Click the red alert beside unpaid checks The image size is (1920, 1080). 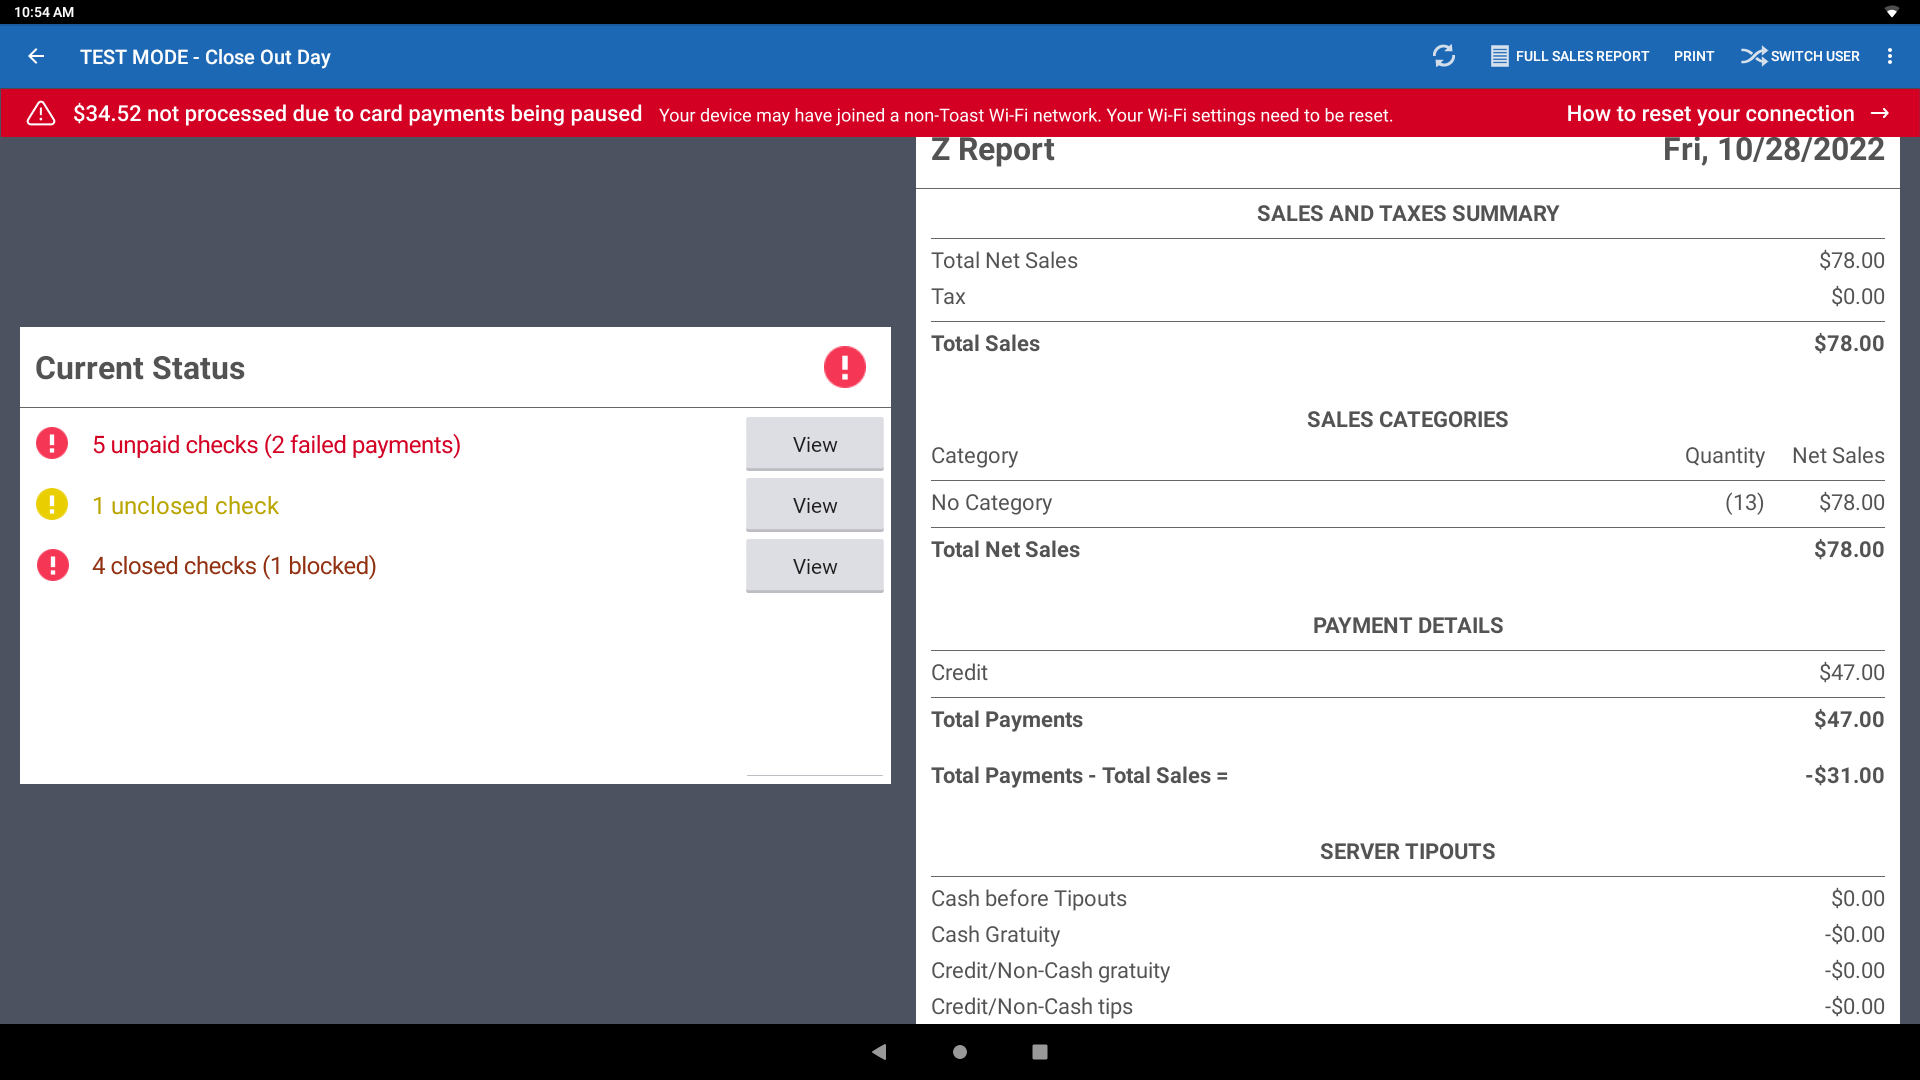click(x=52, y=443)
